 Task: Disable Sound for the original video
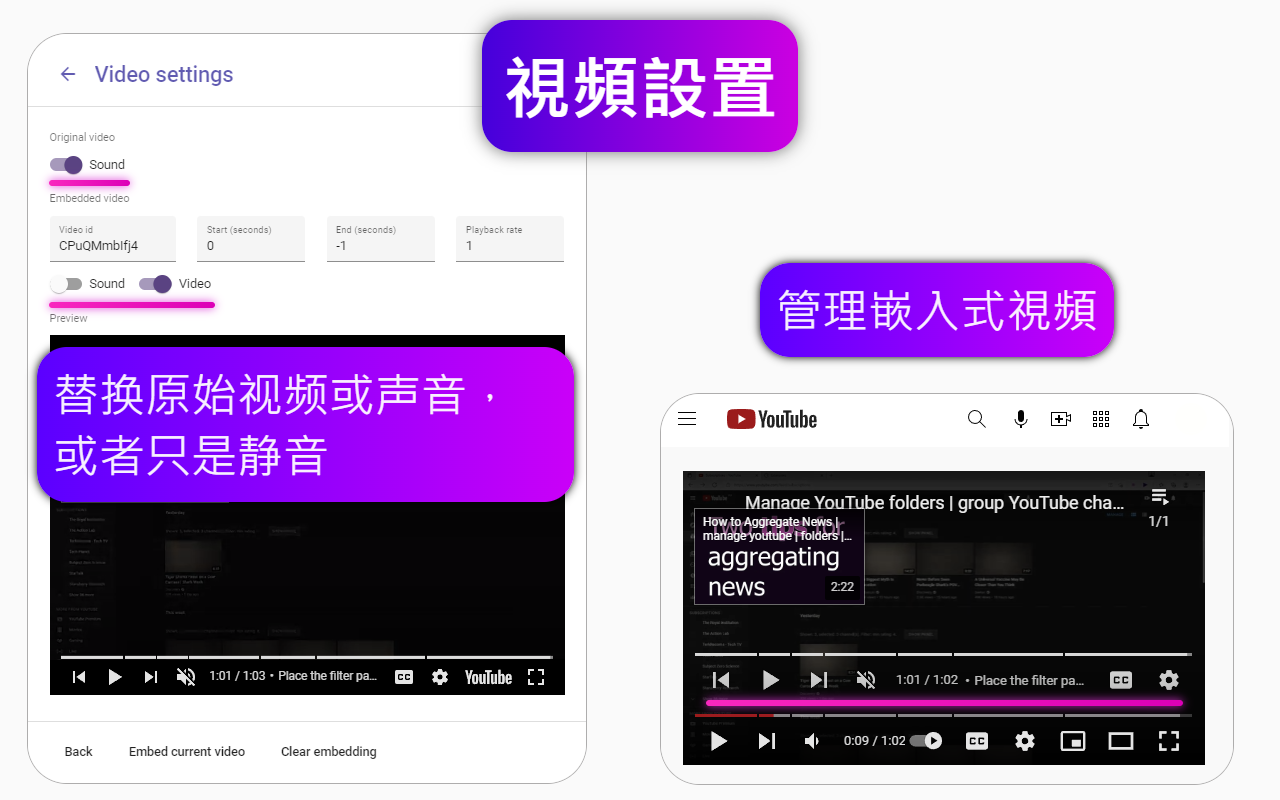point(65,165)
